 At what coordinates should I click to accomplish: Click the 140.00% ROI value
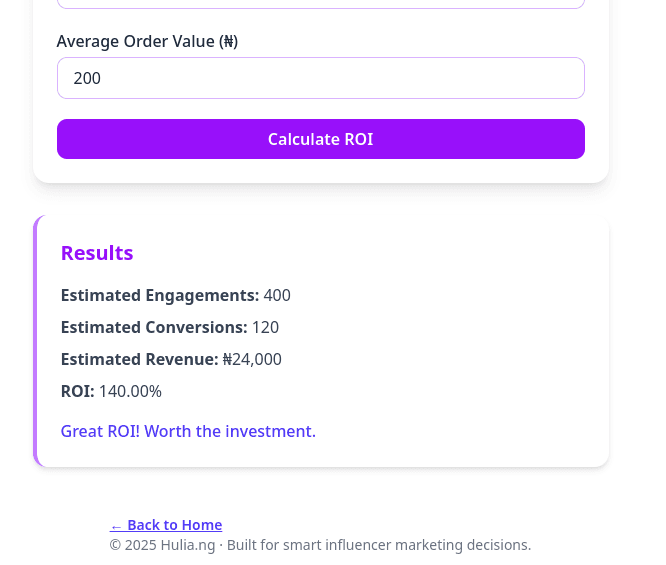pos(130,391)
